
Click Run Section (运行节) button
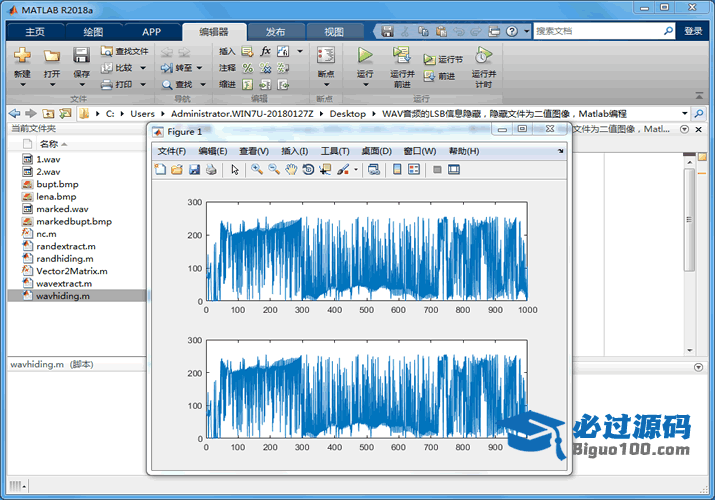(443, 59)
